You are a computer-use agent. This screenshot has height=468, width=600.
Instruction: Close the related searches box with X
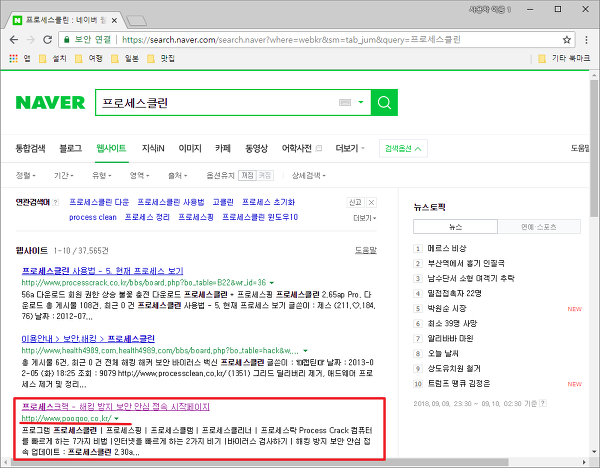[x=371, y=202]
